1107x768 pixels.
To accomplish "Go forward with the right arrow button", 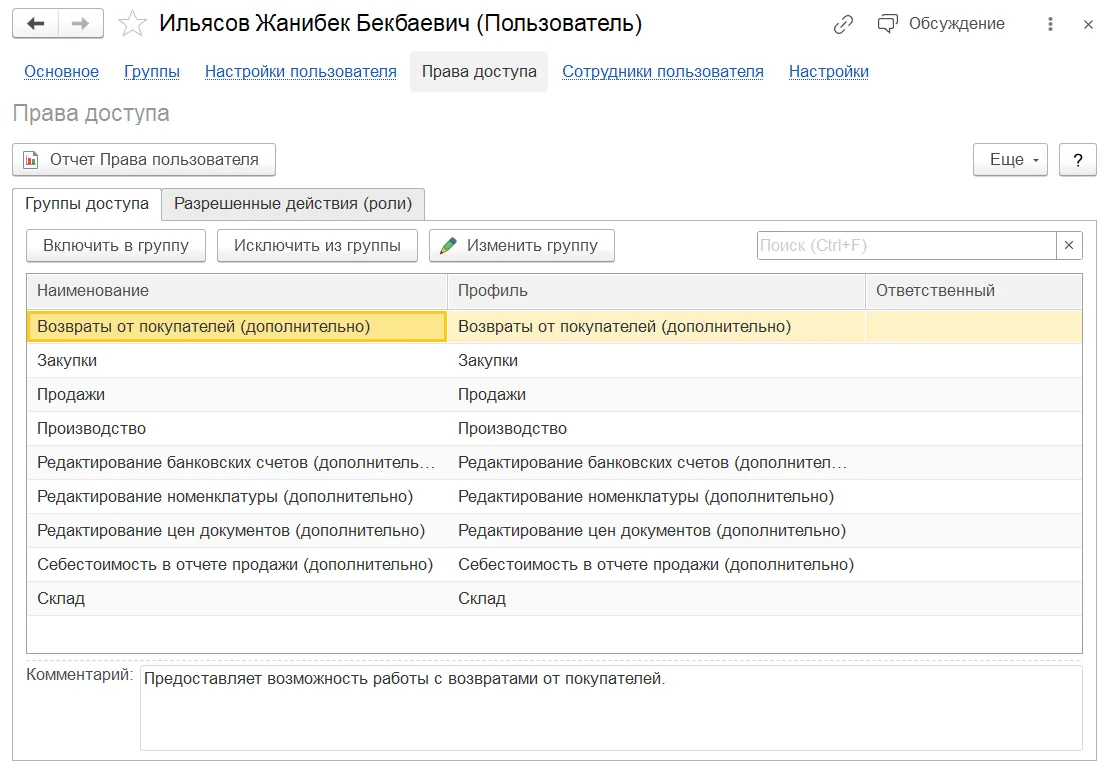I will pos(80,23).
